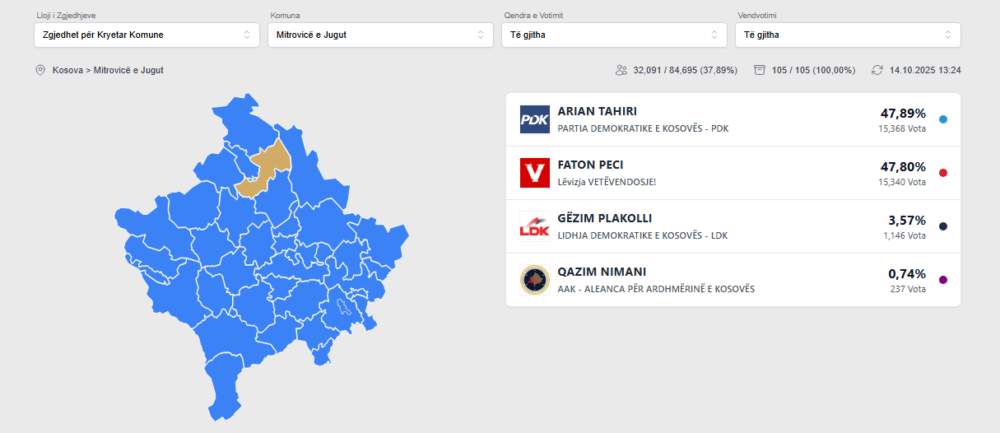This screenshot has height=433, width=1000.
Task: Click the AAK party emblem icon
Action: (x=535, y=280)
